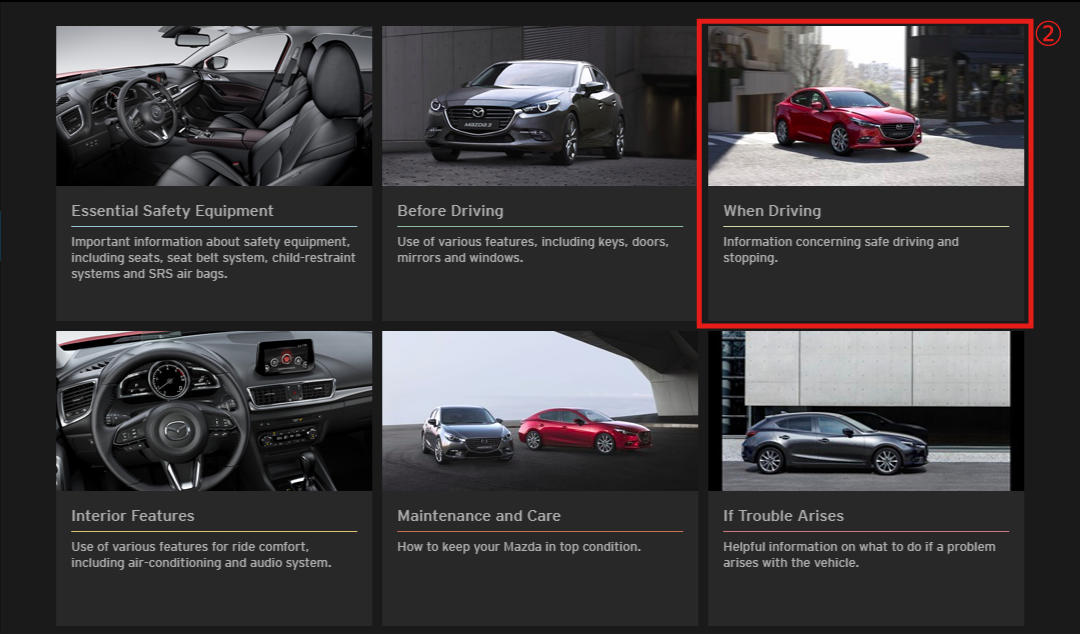
Task: Open the steering wheel Interior Features image
Action: [x=214, y=411]
